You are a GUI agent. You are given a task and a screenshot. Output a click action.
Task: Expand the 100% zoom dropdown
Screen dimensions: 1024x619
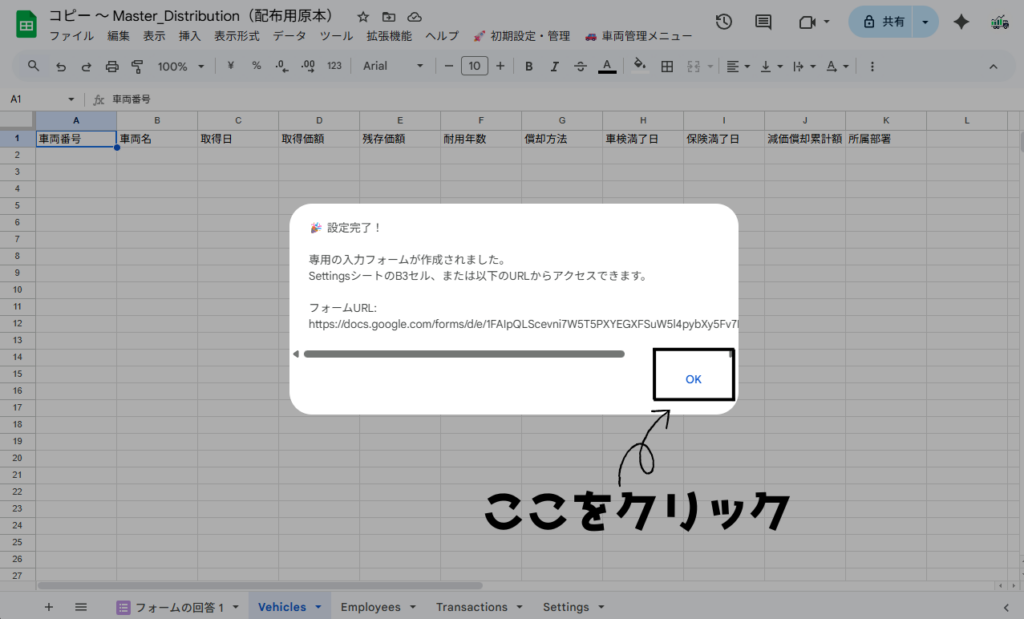point(180,66)
